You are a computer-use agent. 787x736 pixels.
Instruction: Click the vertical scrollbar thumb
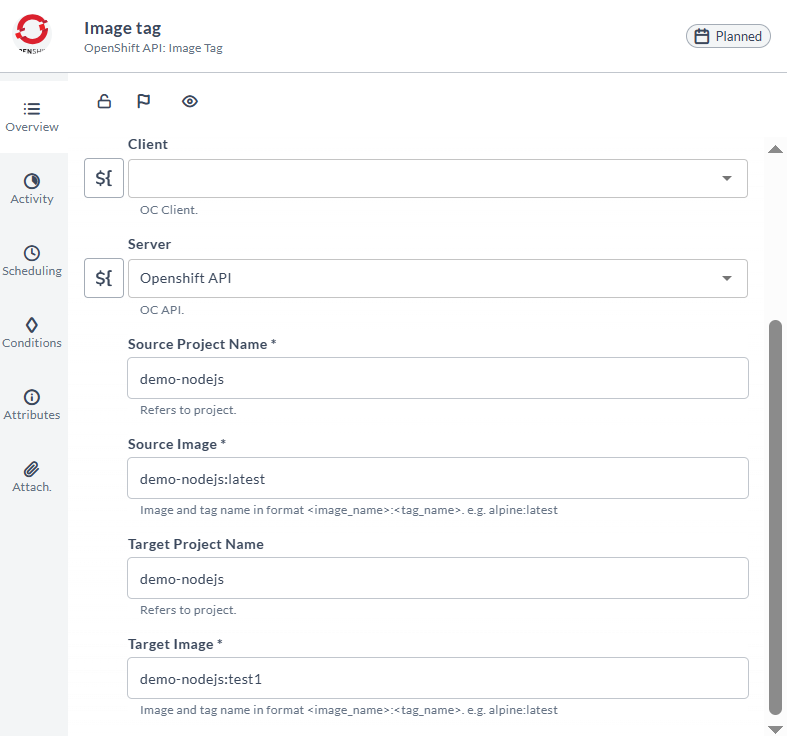tap(775, 517)
